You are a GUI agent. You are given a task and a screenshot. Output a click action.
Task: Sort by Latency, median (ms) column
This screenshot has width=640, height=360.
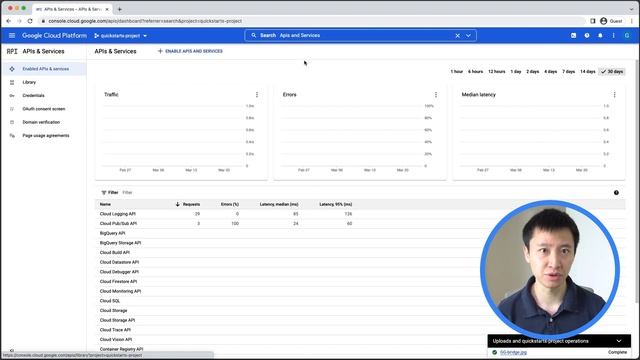pos(279,204)
